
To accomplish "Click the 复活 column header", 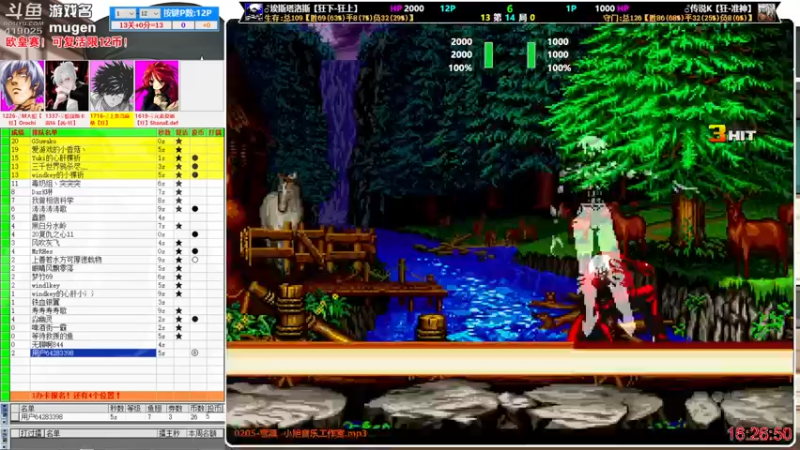I will tap(182, 133).
